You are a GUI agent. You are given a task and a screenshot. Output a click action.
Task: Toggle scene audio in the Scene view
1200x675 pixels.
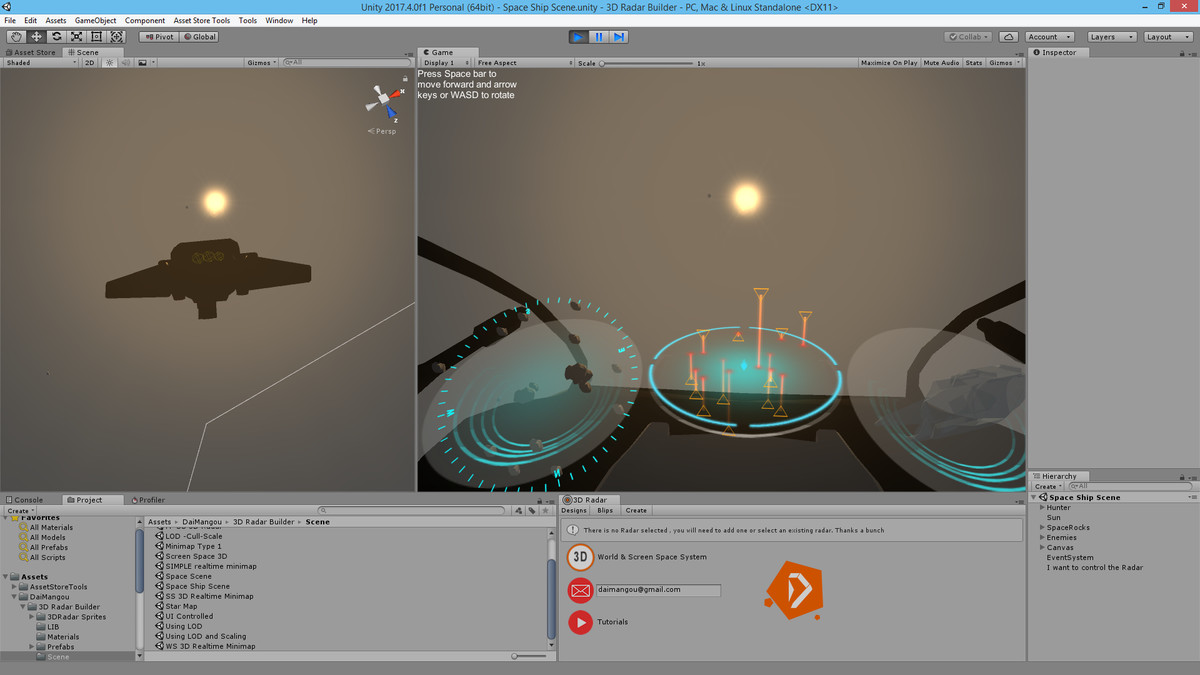click(x=125, y=62)
